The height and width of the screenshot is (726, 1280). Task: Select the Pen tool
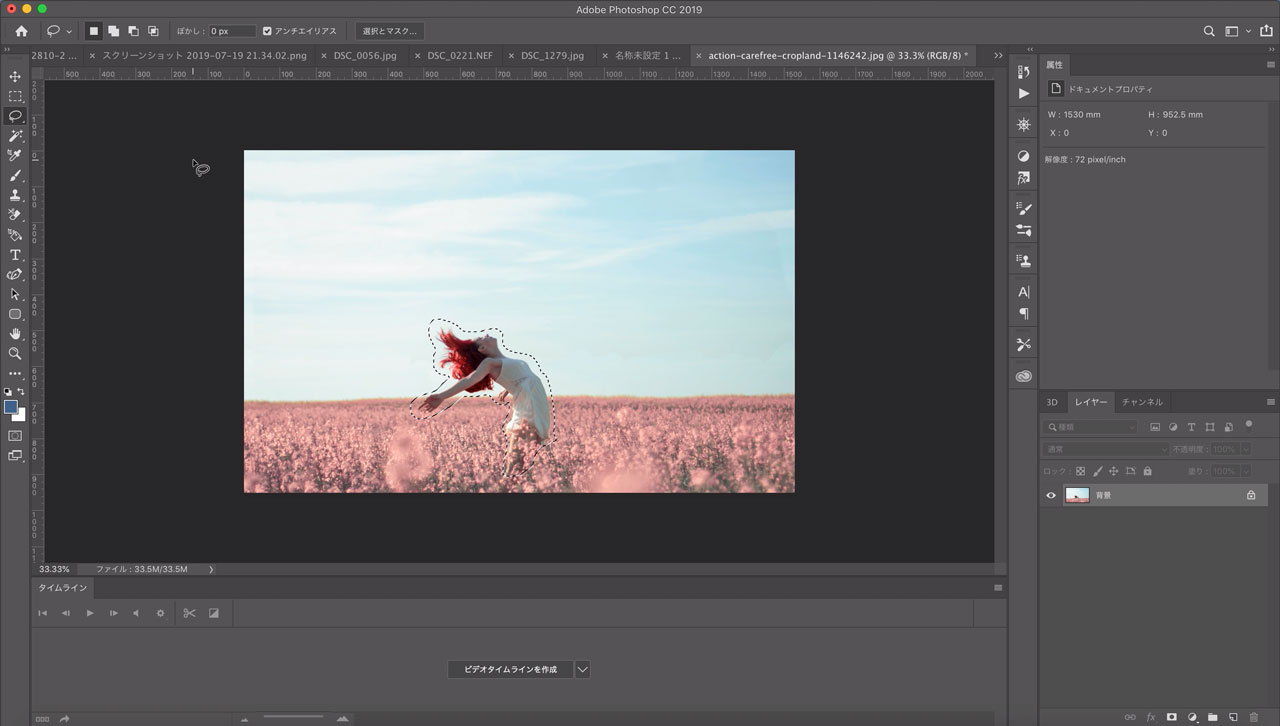point(15,274)
